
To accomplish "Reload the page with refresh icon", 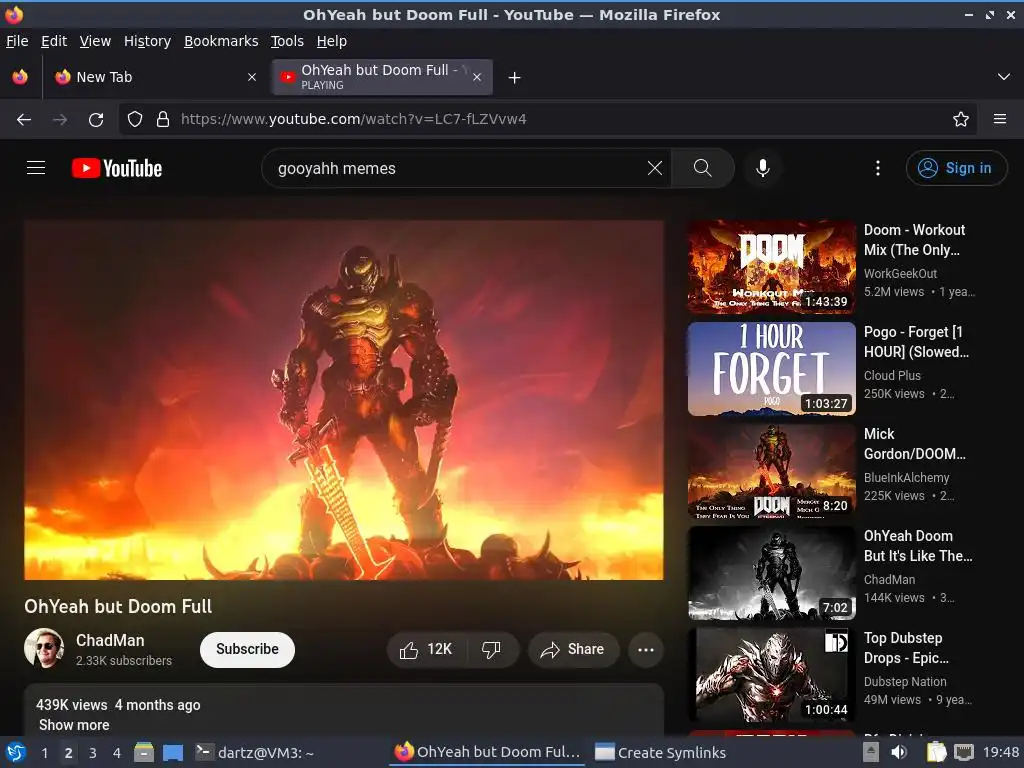I will click(x=96, y=120).
